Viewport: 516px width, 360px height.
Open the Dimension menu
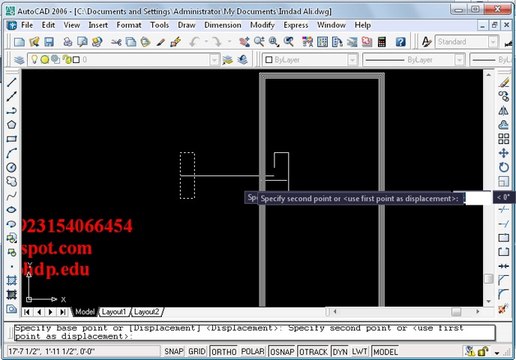click(223, 25)
